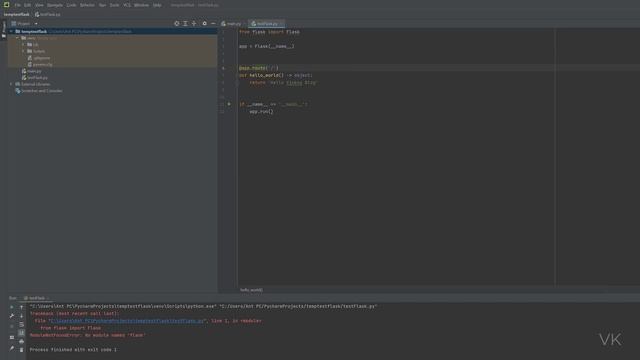Click the pin tab icon in Run panel

click(x=12, y=349)
